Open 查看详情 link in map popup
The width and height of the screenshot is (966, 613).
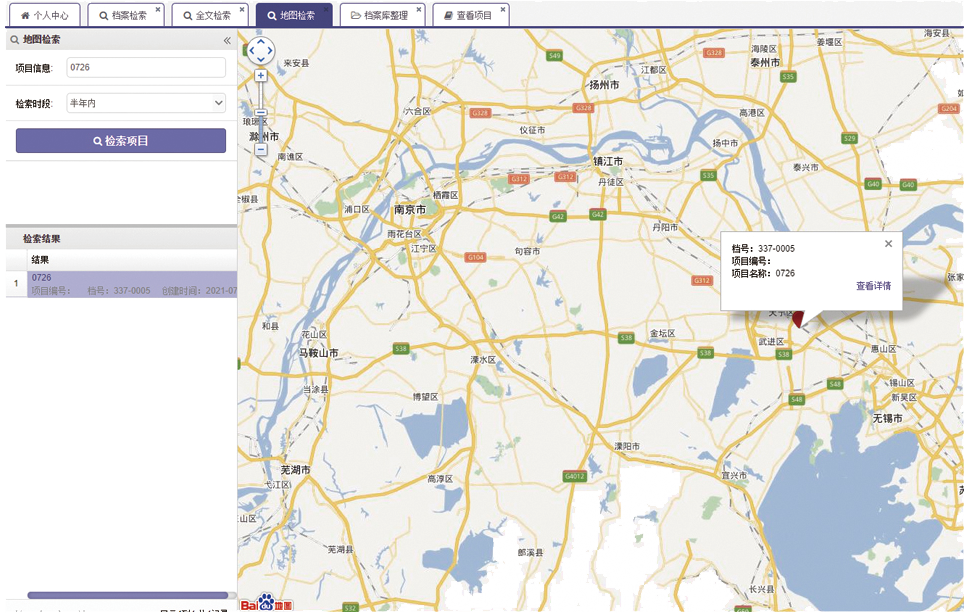pyautogui.click(x=872, y=286)
